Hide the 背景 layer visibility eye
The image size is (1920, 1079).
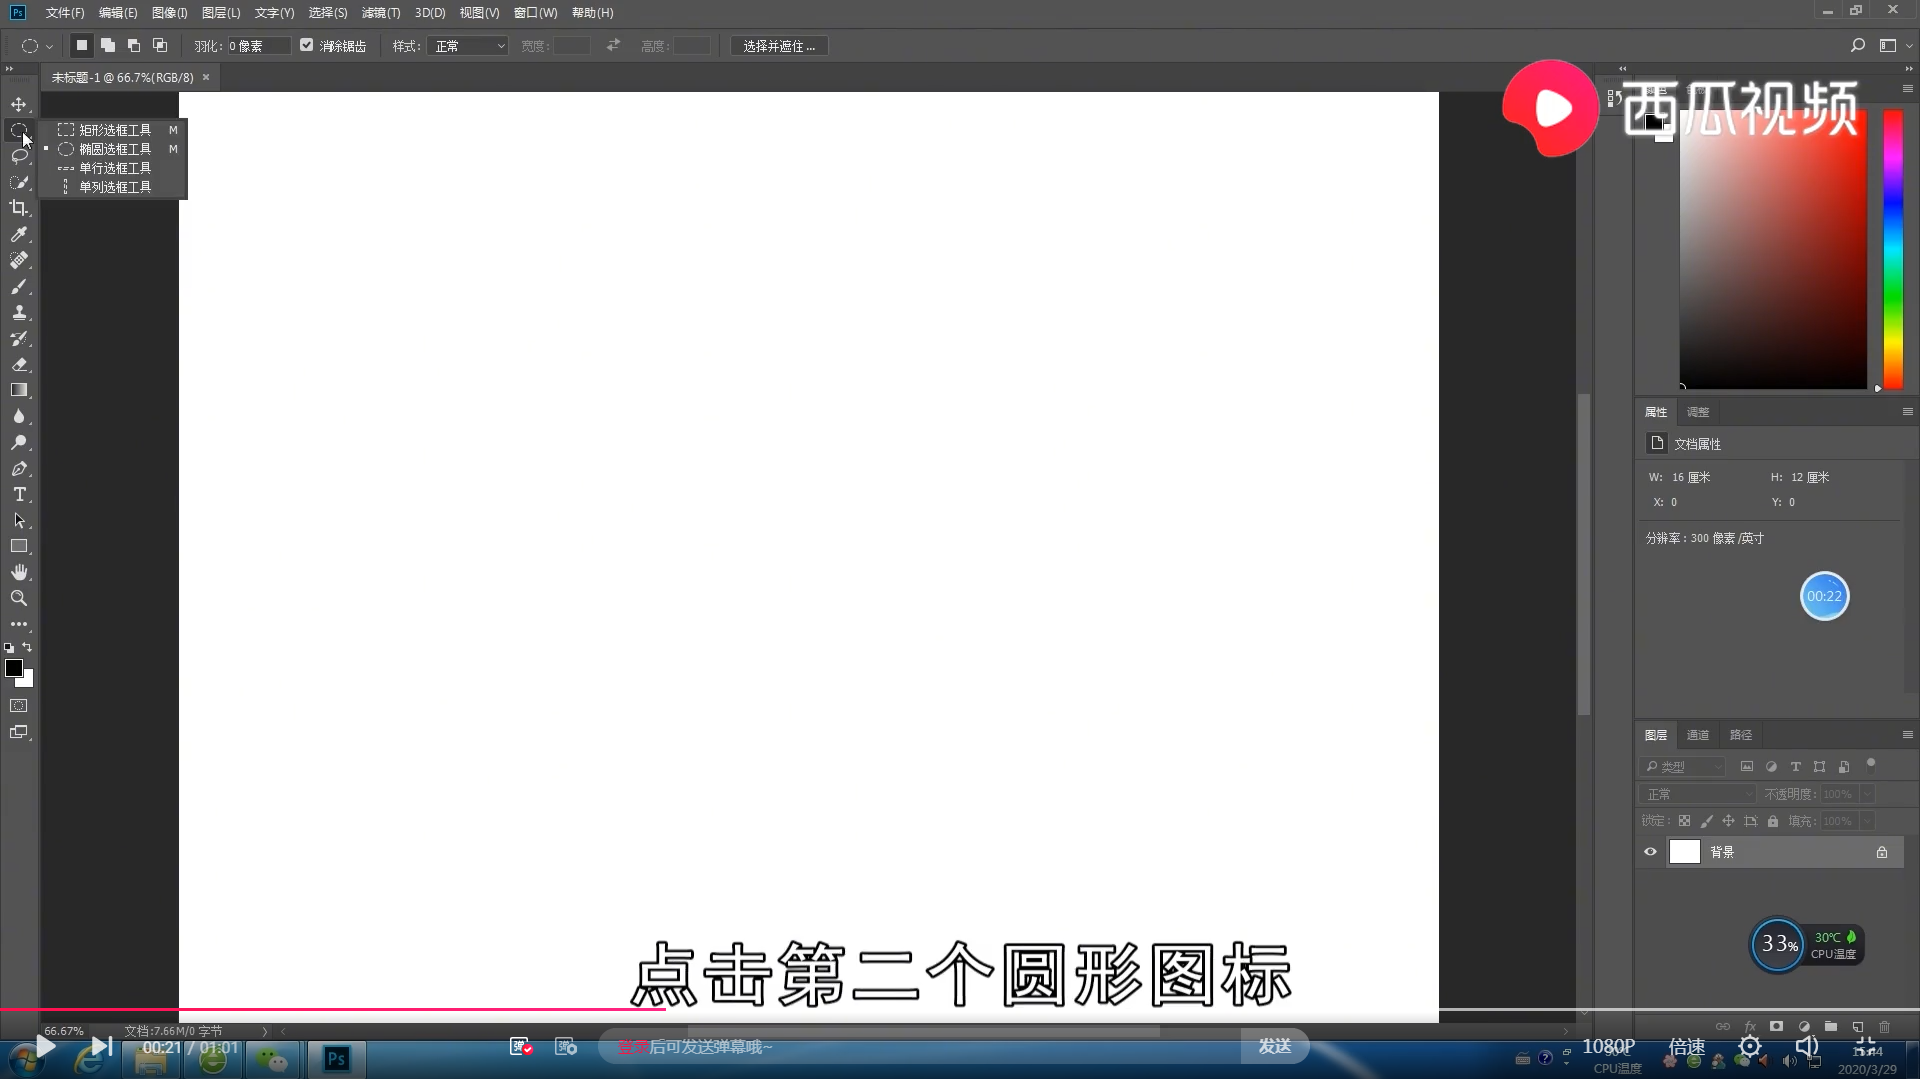tap(1650, 851)
